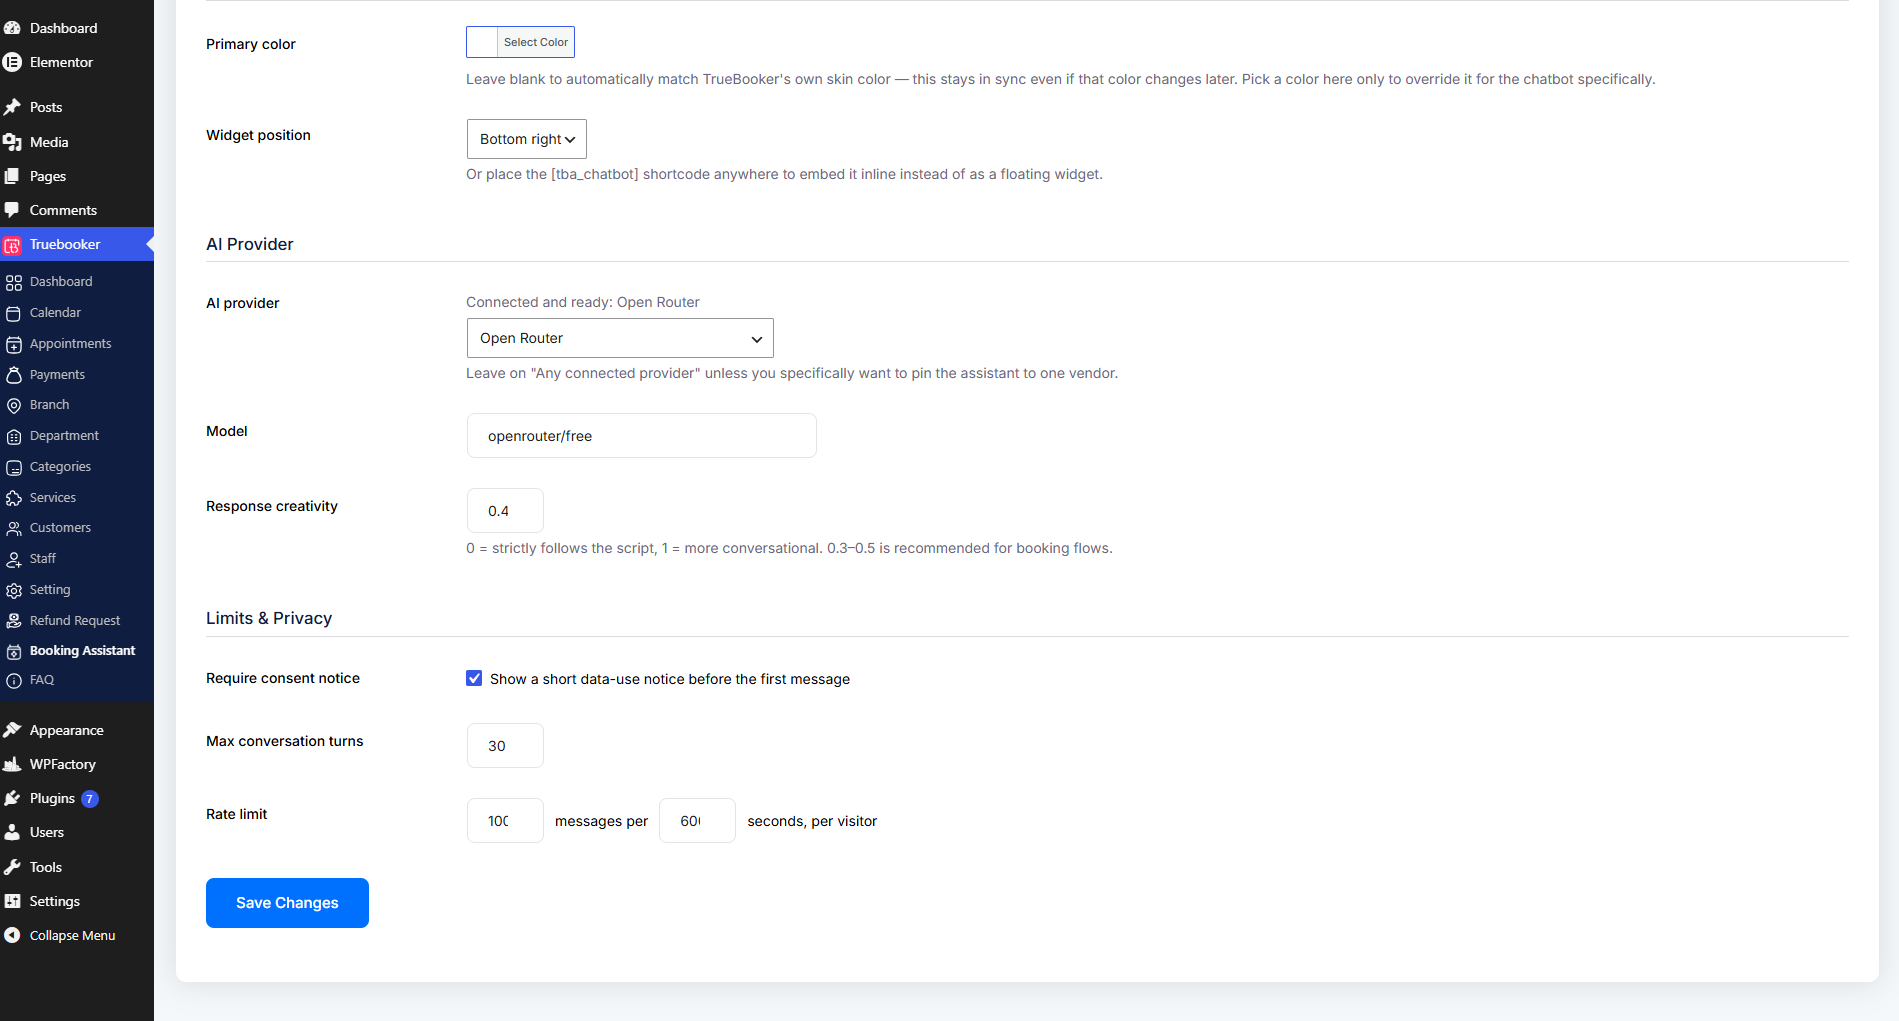Click the Posts pin icon
1899x1021 pixels.
pyautogui.click(x=12, y=107)
